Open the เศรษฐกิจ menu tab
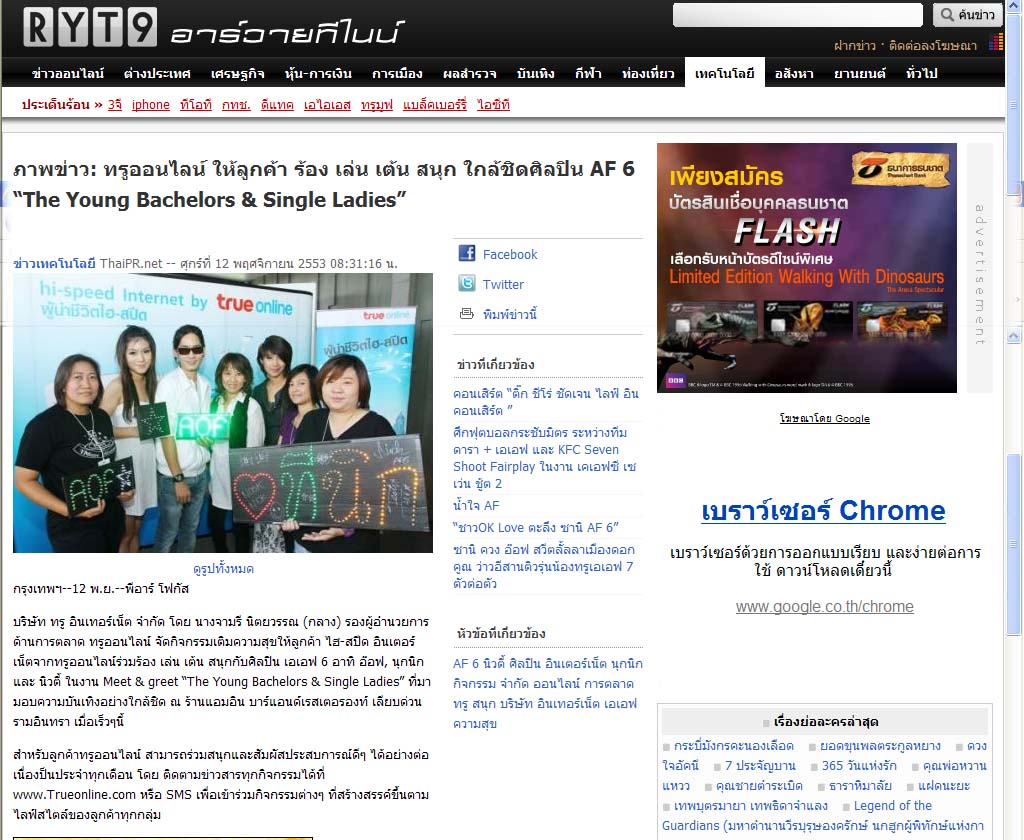Screen dimensions: 1024x840 [x=238, y=73]
